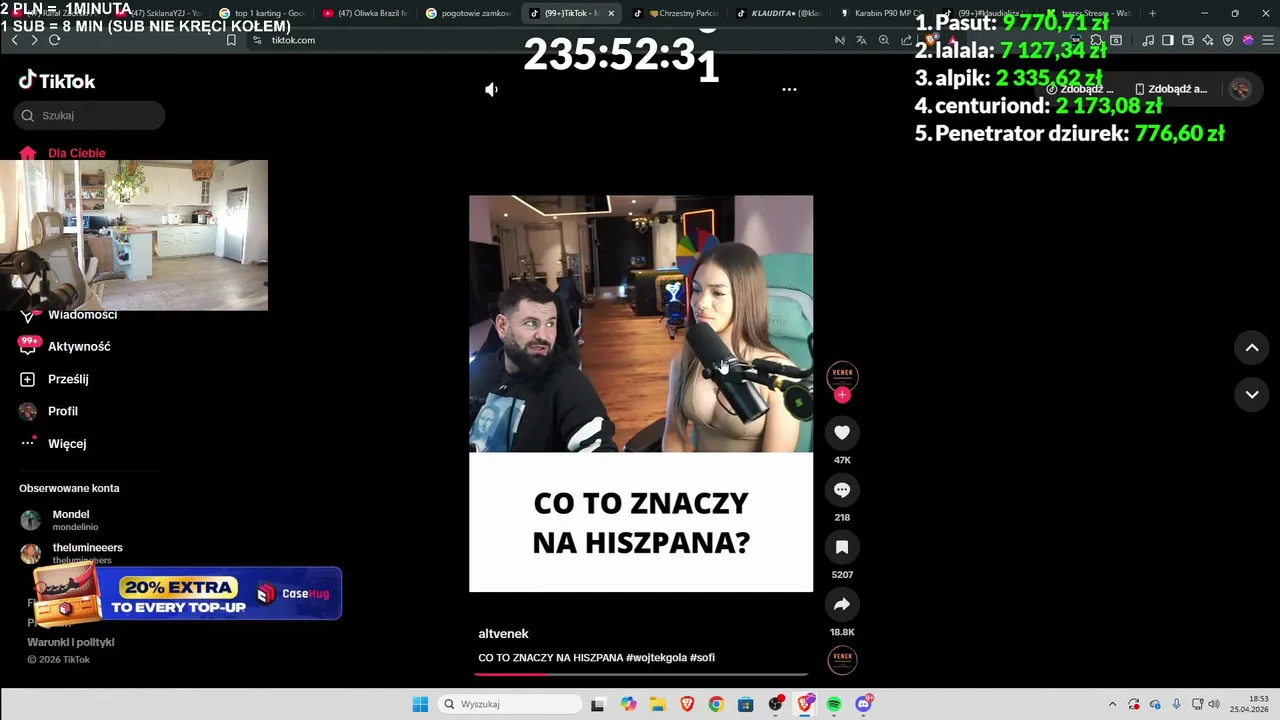Image resolution: width=1280 pixels, height=720 pixels.
Task: Switch to the KLAUDITA TikTok tab
Action: [778, 13]
